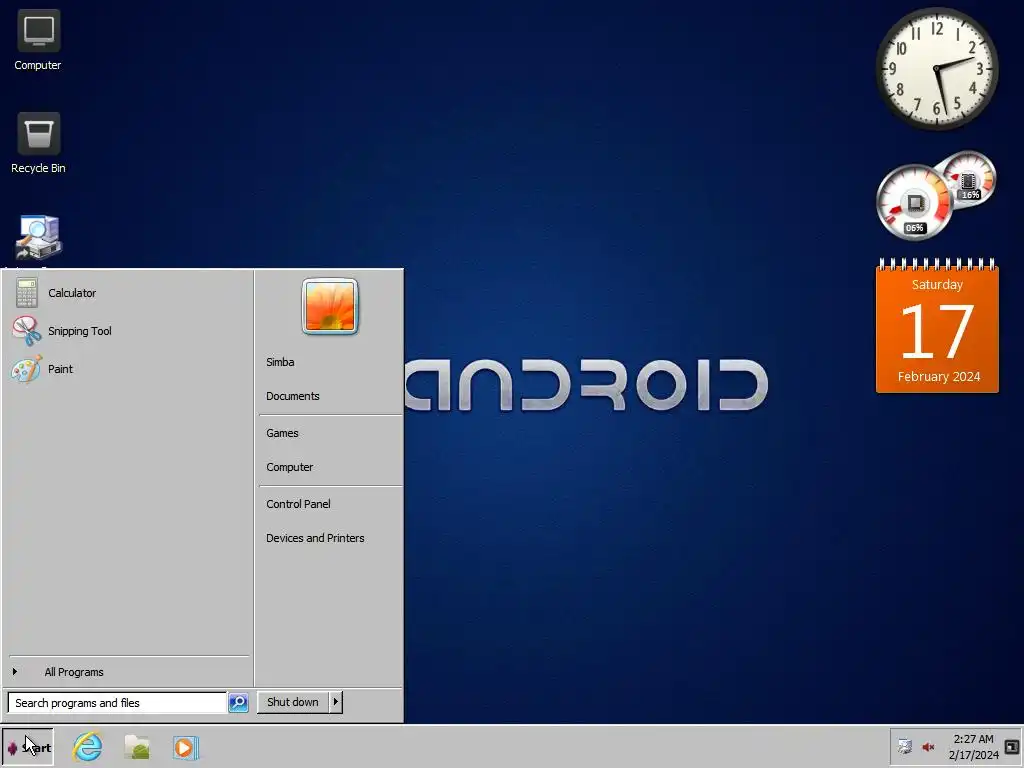The image size is (1024, 768).
Task: Open the Simba user folder
Action: pyautogui.click(x=280, y=362)
